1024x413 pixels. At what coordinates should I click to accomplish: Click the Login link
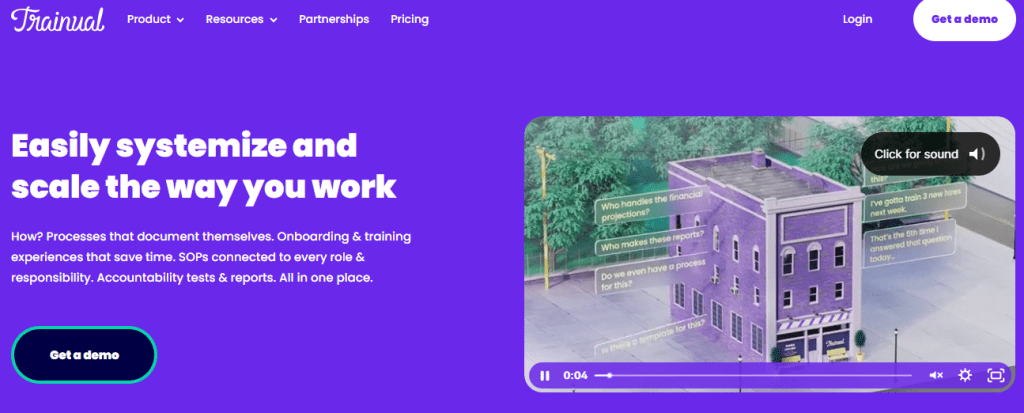point(857,20)
